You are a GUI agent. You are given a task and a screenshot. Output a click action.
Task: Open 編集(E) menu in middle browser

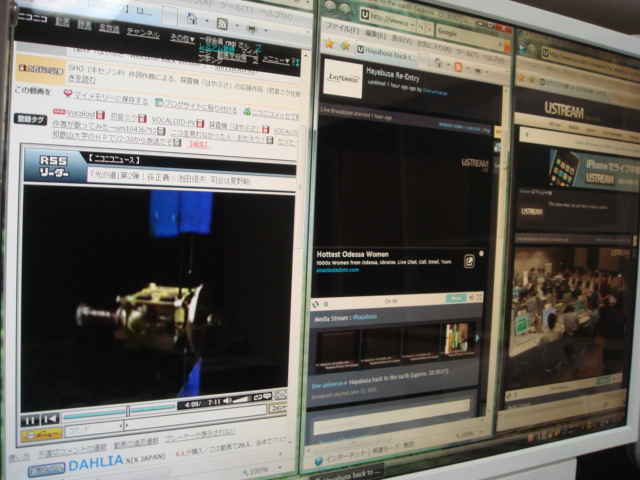click(x=375, y=35)
